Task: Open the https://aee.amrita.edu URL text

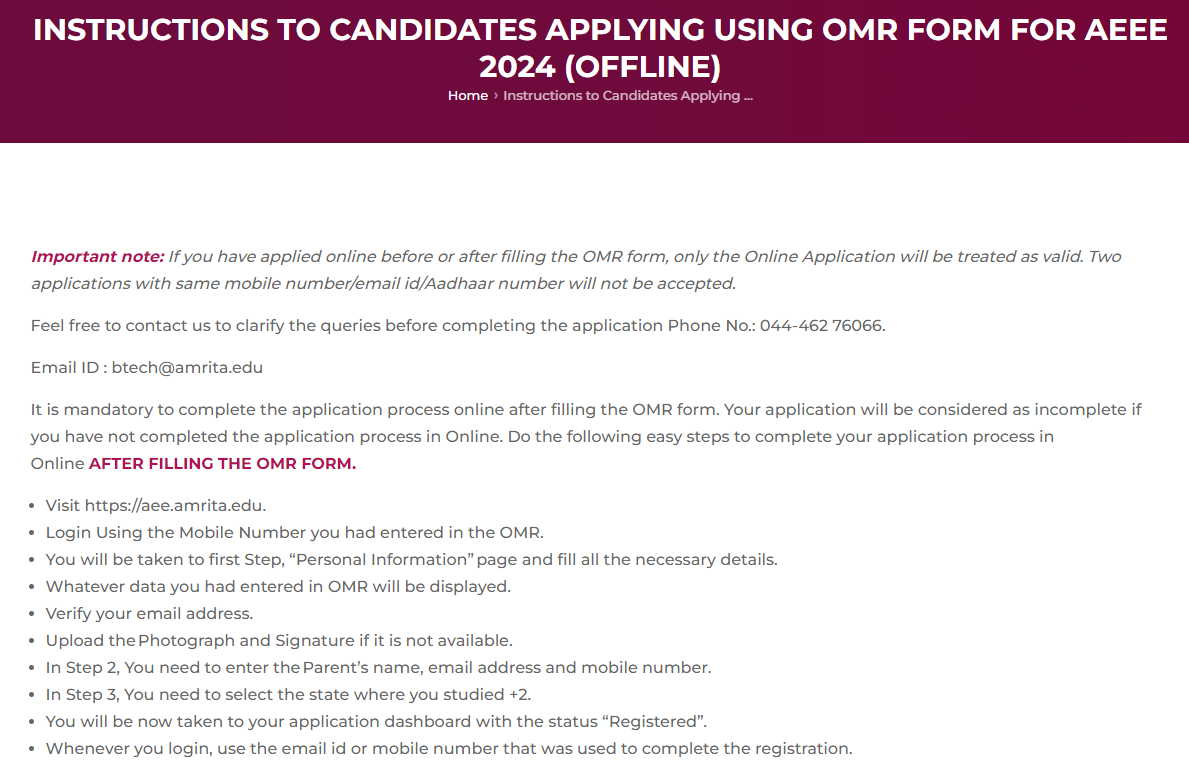Action: (x=175, y=505)
